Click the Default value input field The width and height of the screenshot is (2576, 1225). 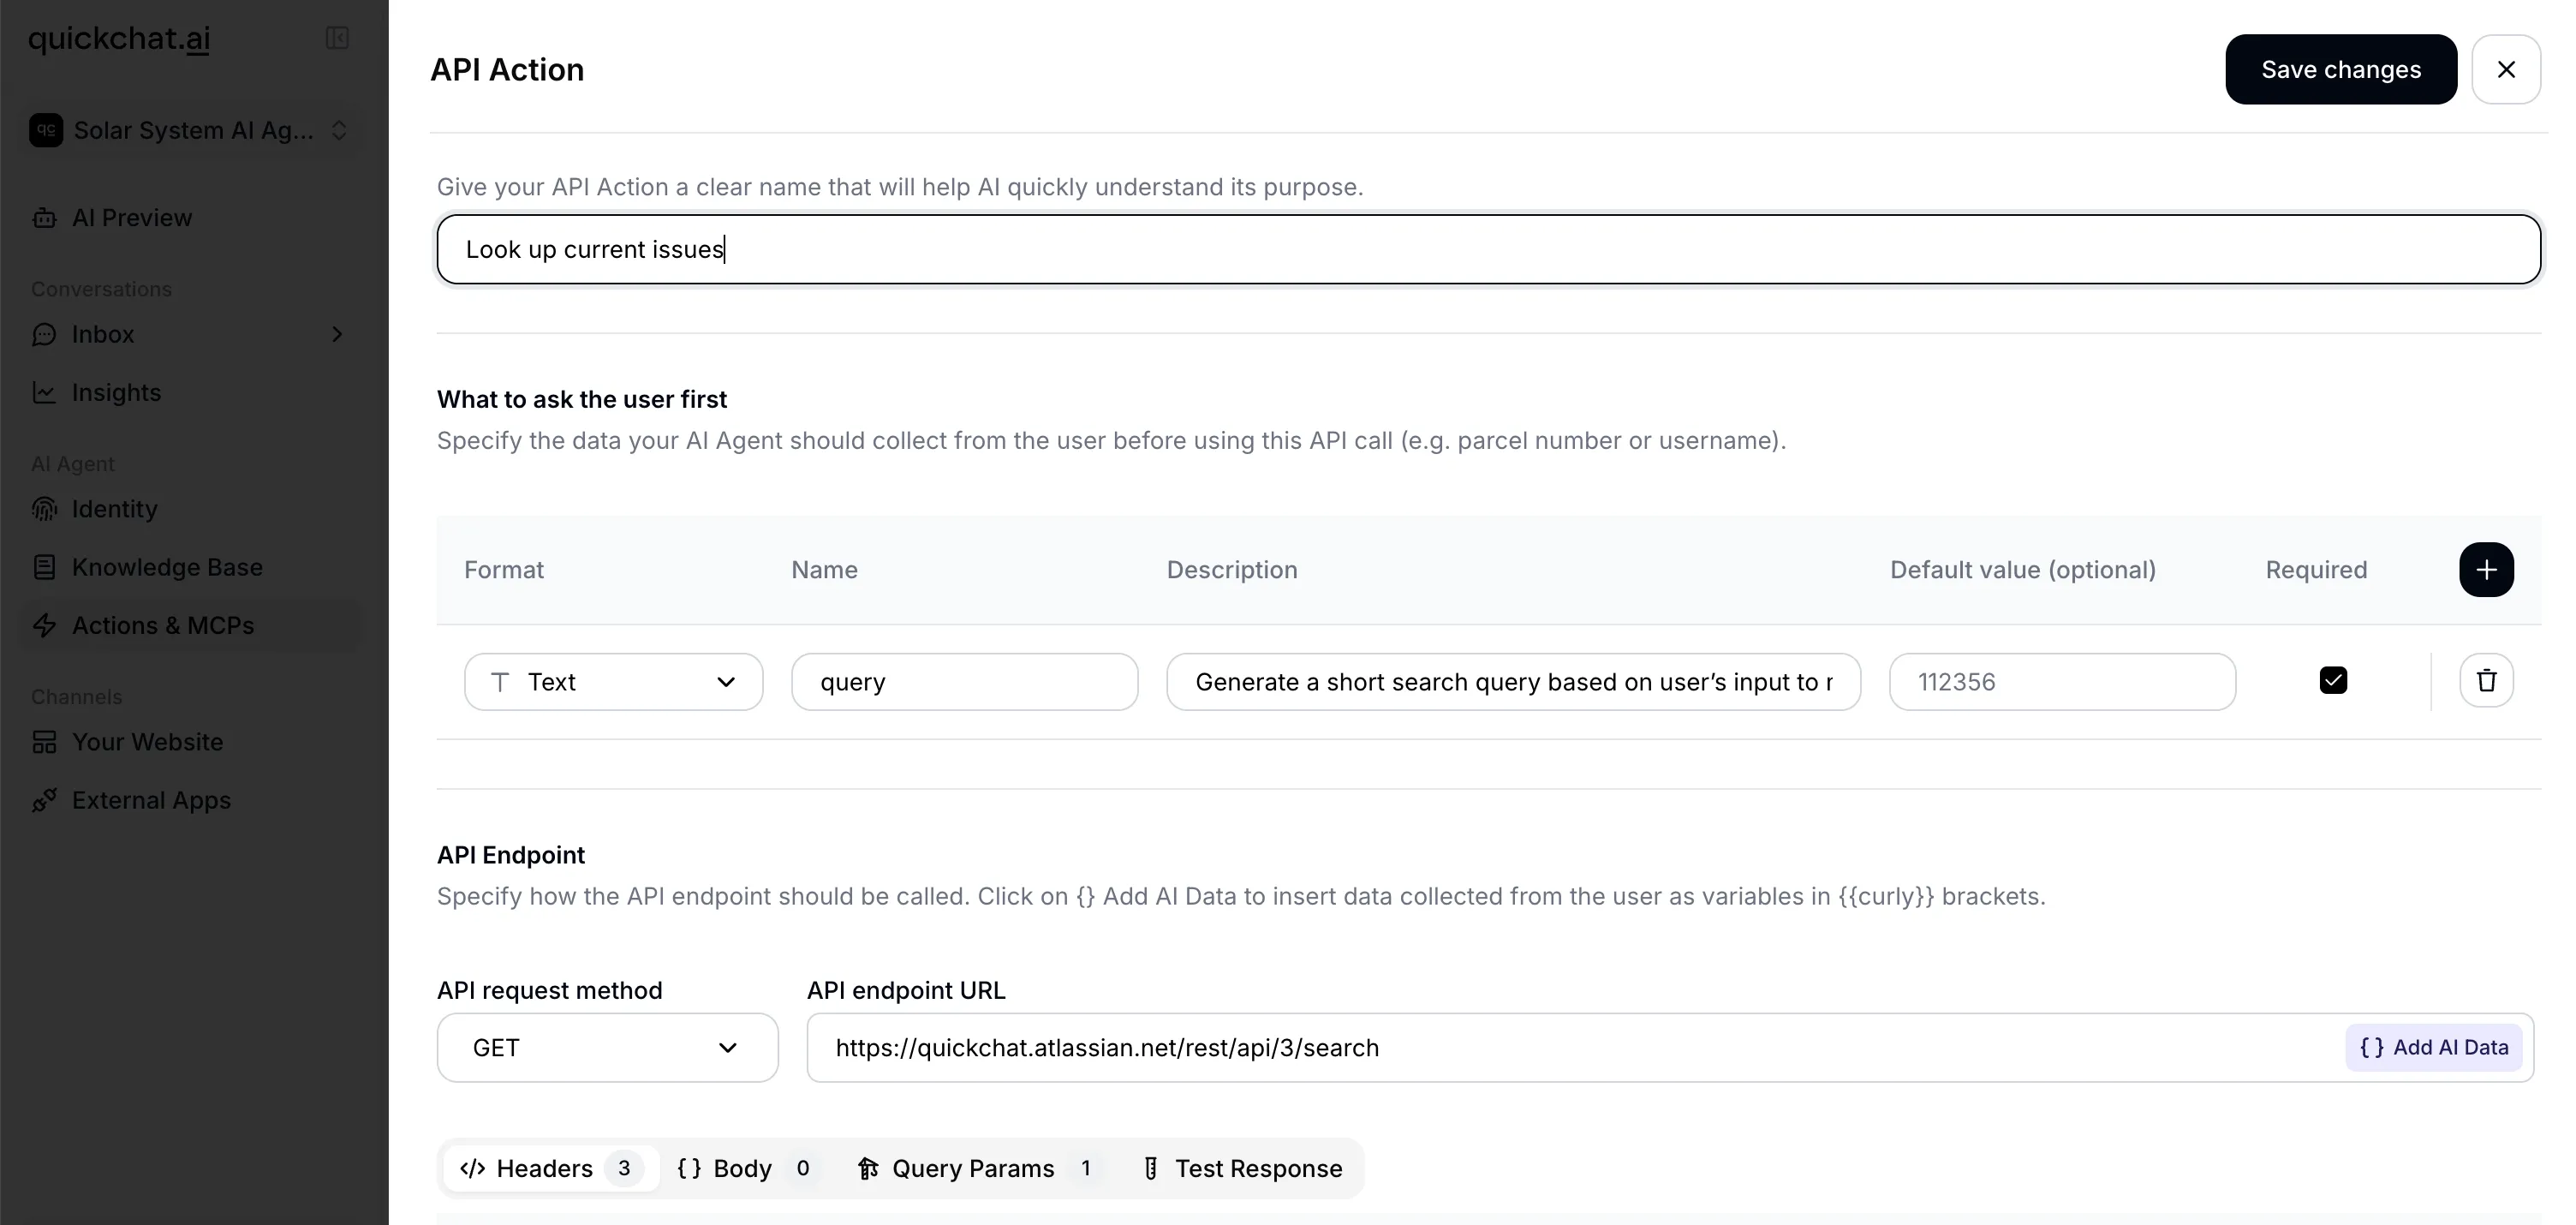[2062, 682]
